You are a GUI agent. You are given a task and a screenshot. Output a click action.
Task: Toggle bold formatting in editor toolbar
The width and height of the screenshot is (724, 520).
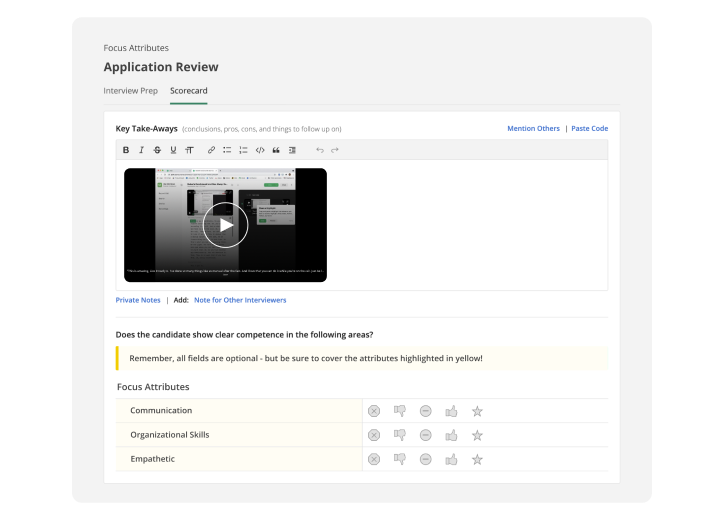126,150
